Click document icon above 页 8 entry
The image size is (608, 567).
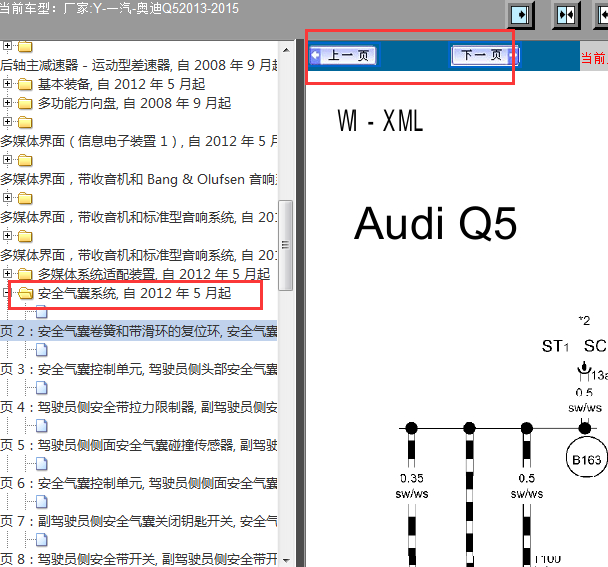coord(41,540)
